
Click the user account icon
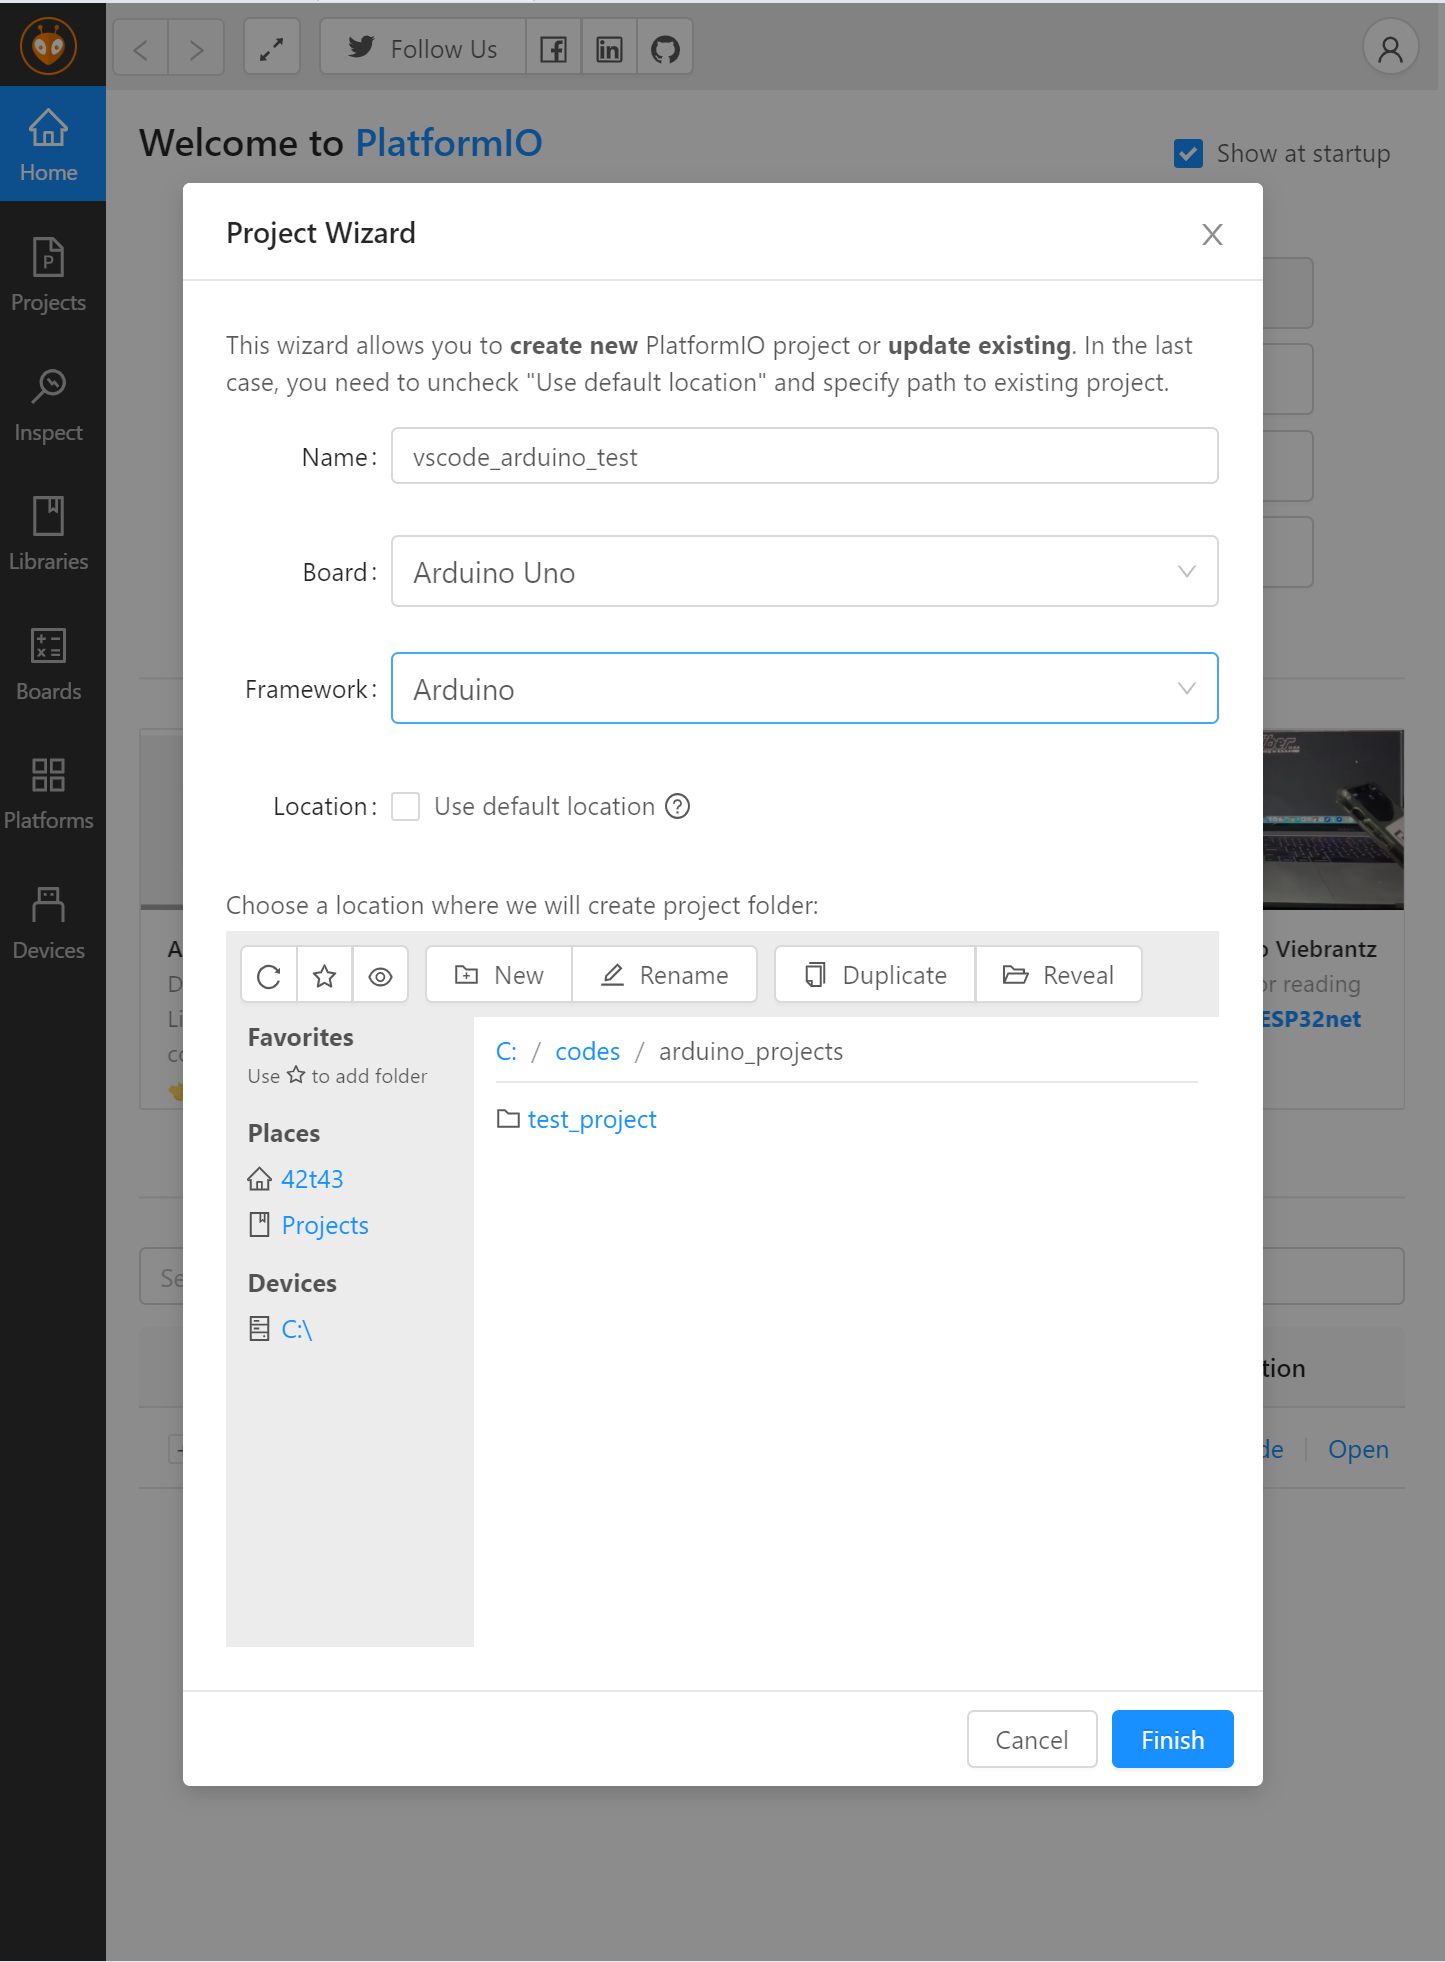(1390, 48)
